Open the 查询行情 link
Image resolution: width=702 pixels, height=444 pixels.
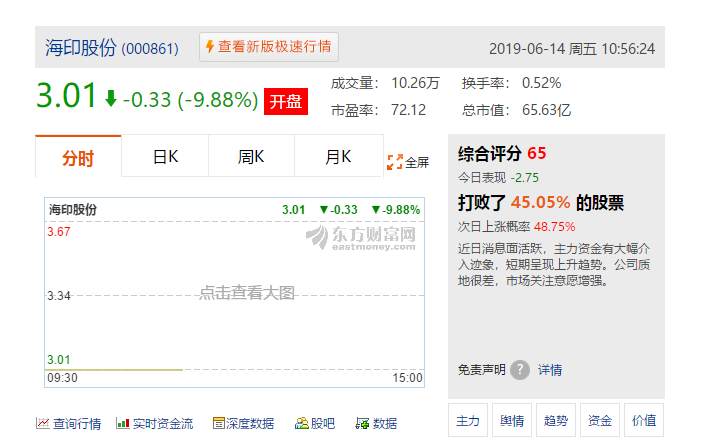tap(77, 423)
